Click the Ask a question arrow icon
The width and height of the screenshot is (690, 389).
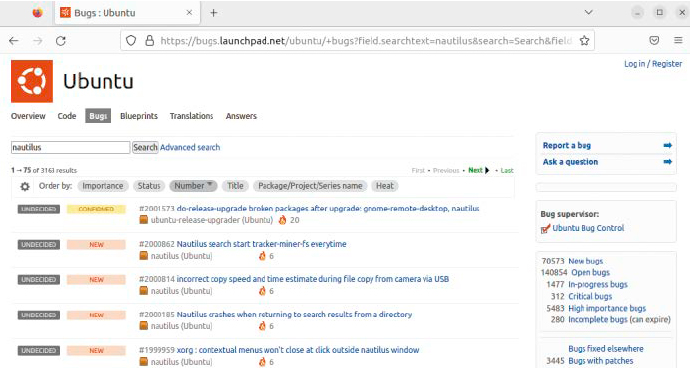click(668, 162)
